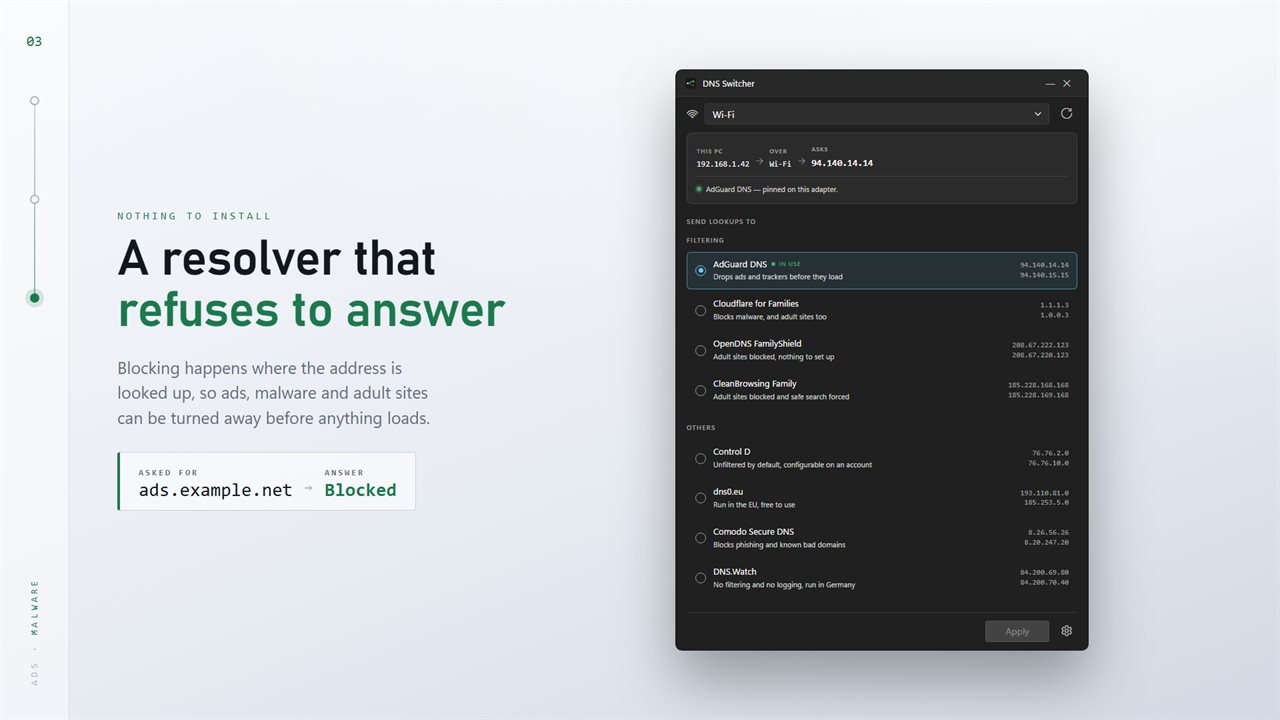Choose the dns0.eu radio button
Image resolution: width=1280 pixels, height=720 pixels.
(700, 498)
